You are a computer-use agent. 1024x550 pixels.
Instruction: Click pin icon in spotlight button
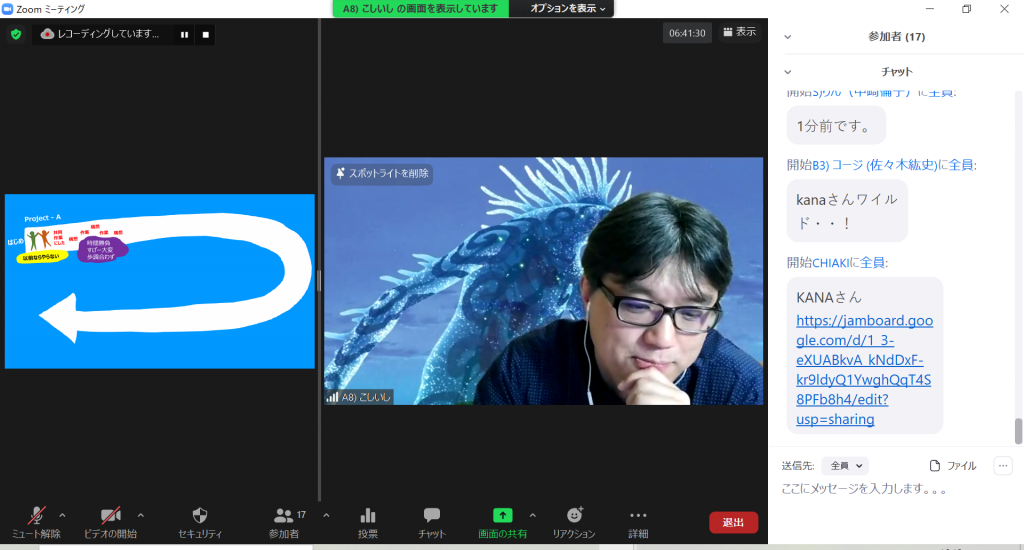pyautogui.click(x=340, y=174)
